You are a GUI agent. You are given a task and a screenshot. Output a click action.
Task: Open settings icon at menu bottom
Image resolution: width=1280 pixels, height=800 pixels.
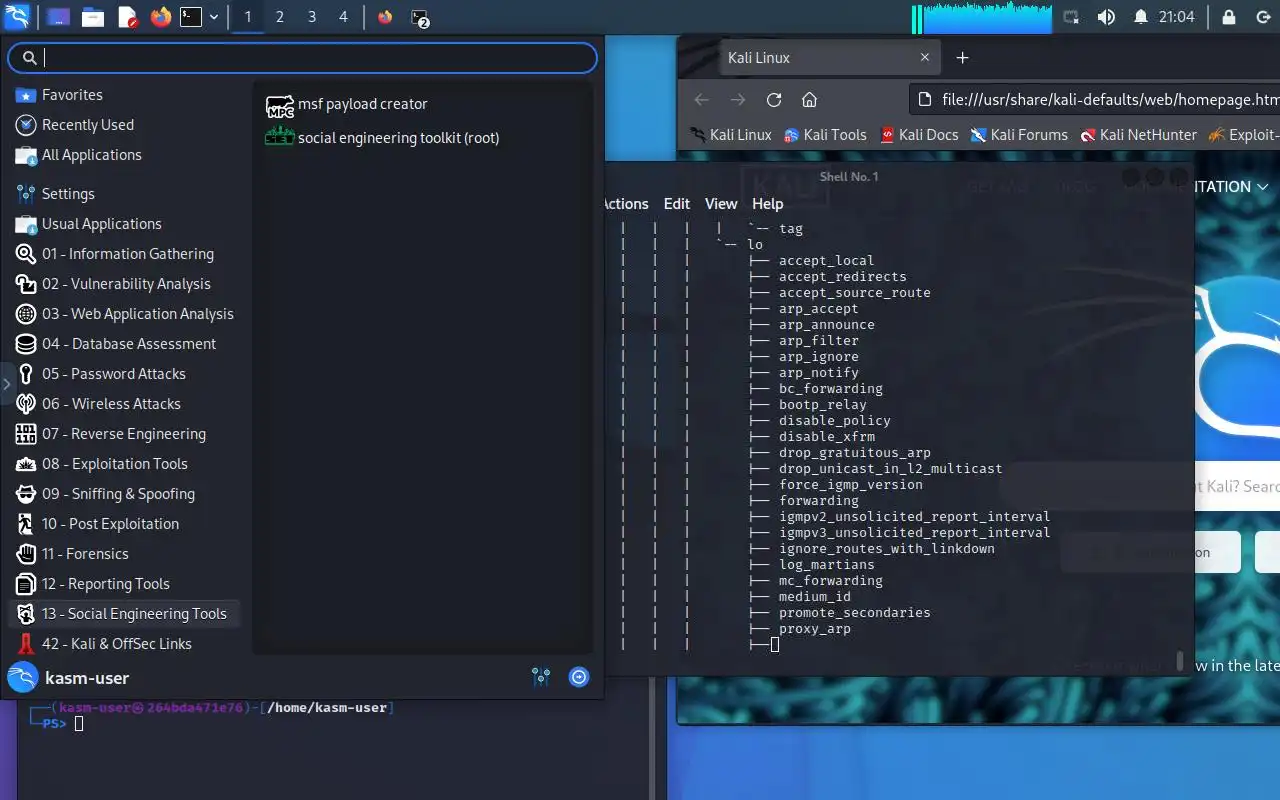coord(541,678)
